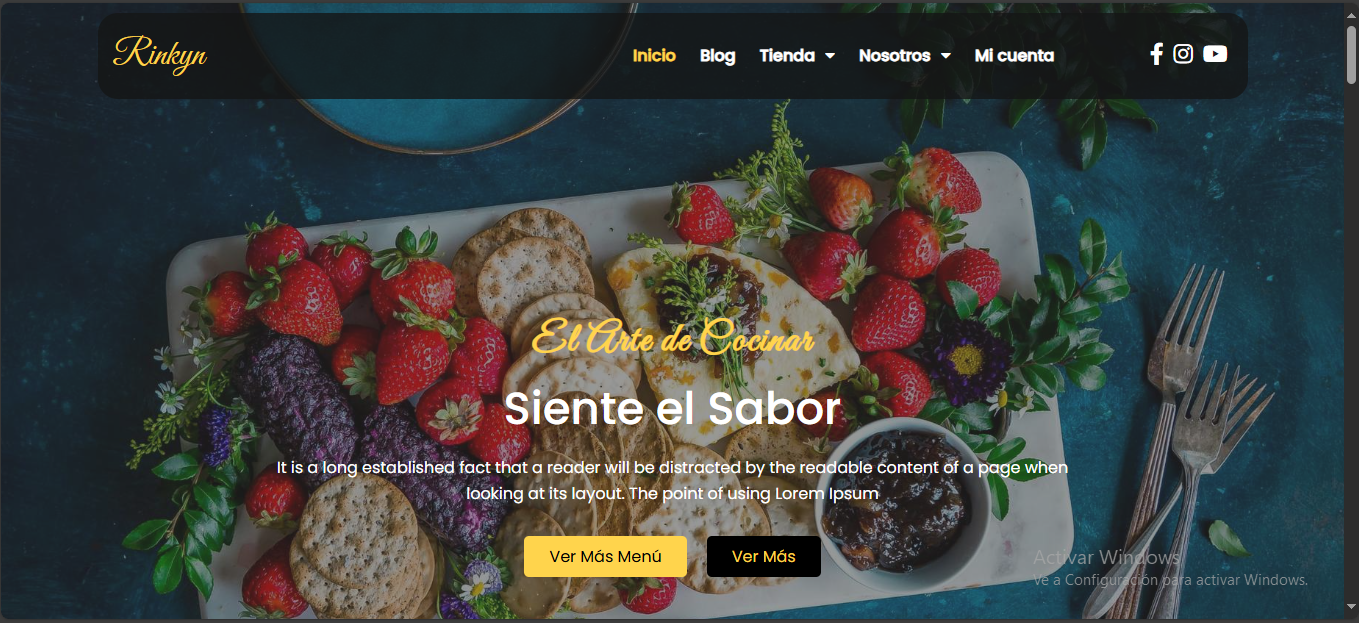Expand the Tienda dropdown arrow
Screen dimensions: 1359x623
tap(830, 56)
